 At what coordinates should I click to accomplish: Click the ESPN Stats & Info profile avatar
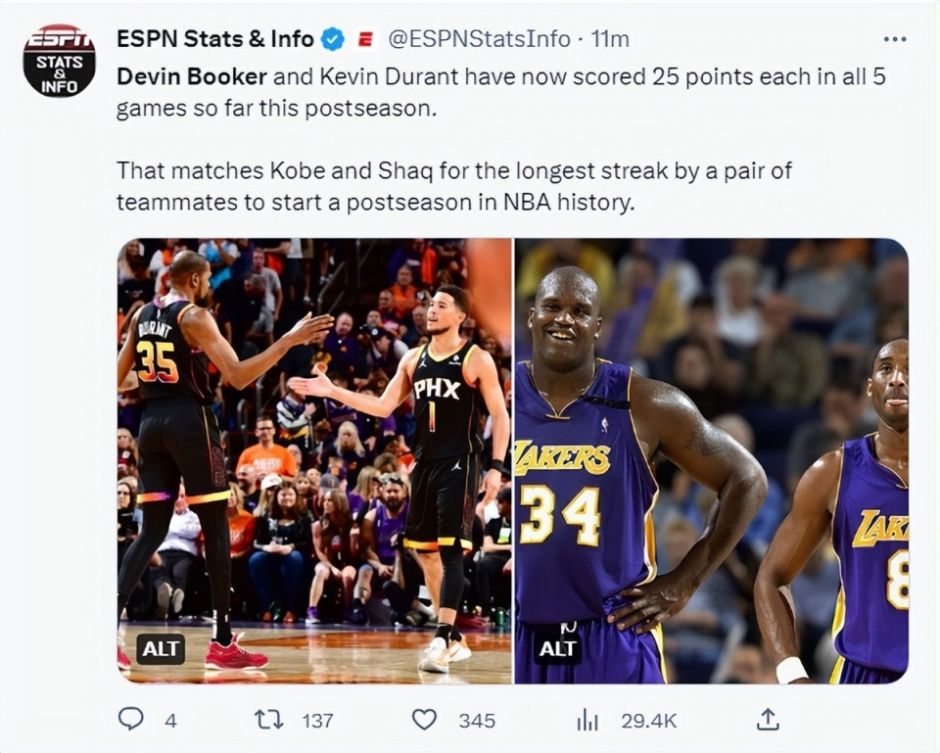pyautogui.click(x=59, y=61)
